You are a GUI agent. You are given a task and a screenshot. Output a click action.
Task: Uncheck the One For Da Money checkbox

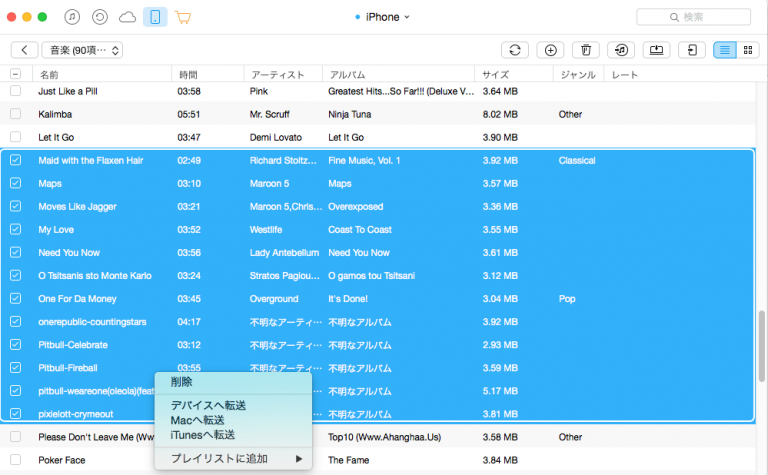tap(16, 298)
